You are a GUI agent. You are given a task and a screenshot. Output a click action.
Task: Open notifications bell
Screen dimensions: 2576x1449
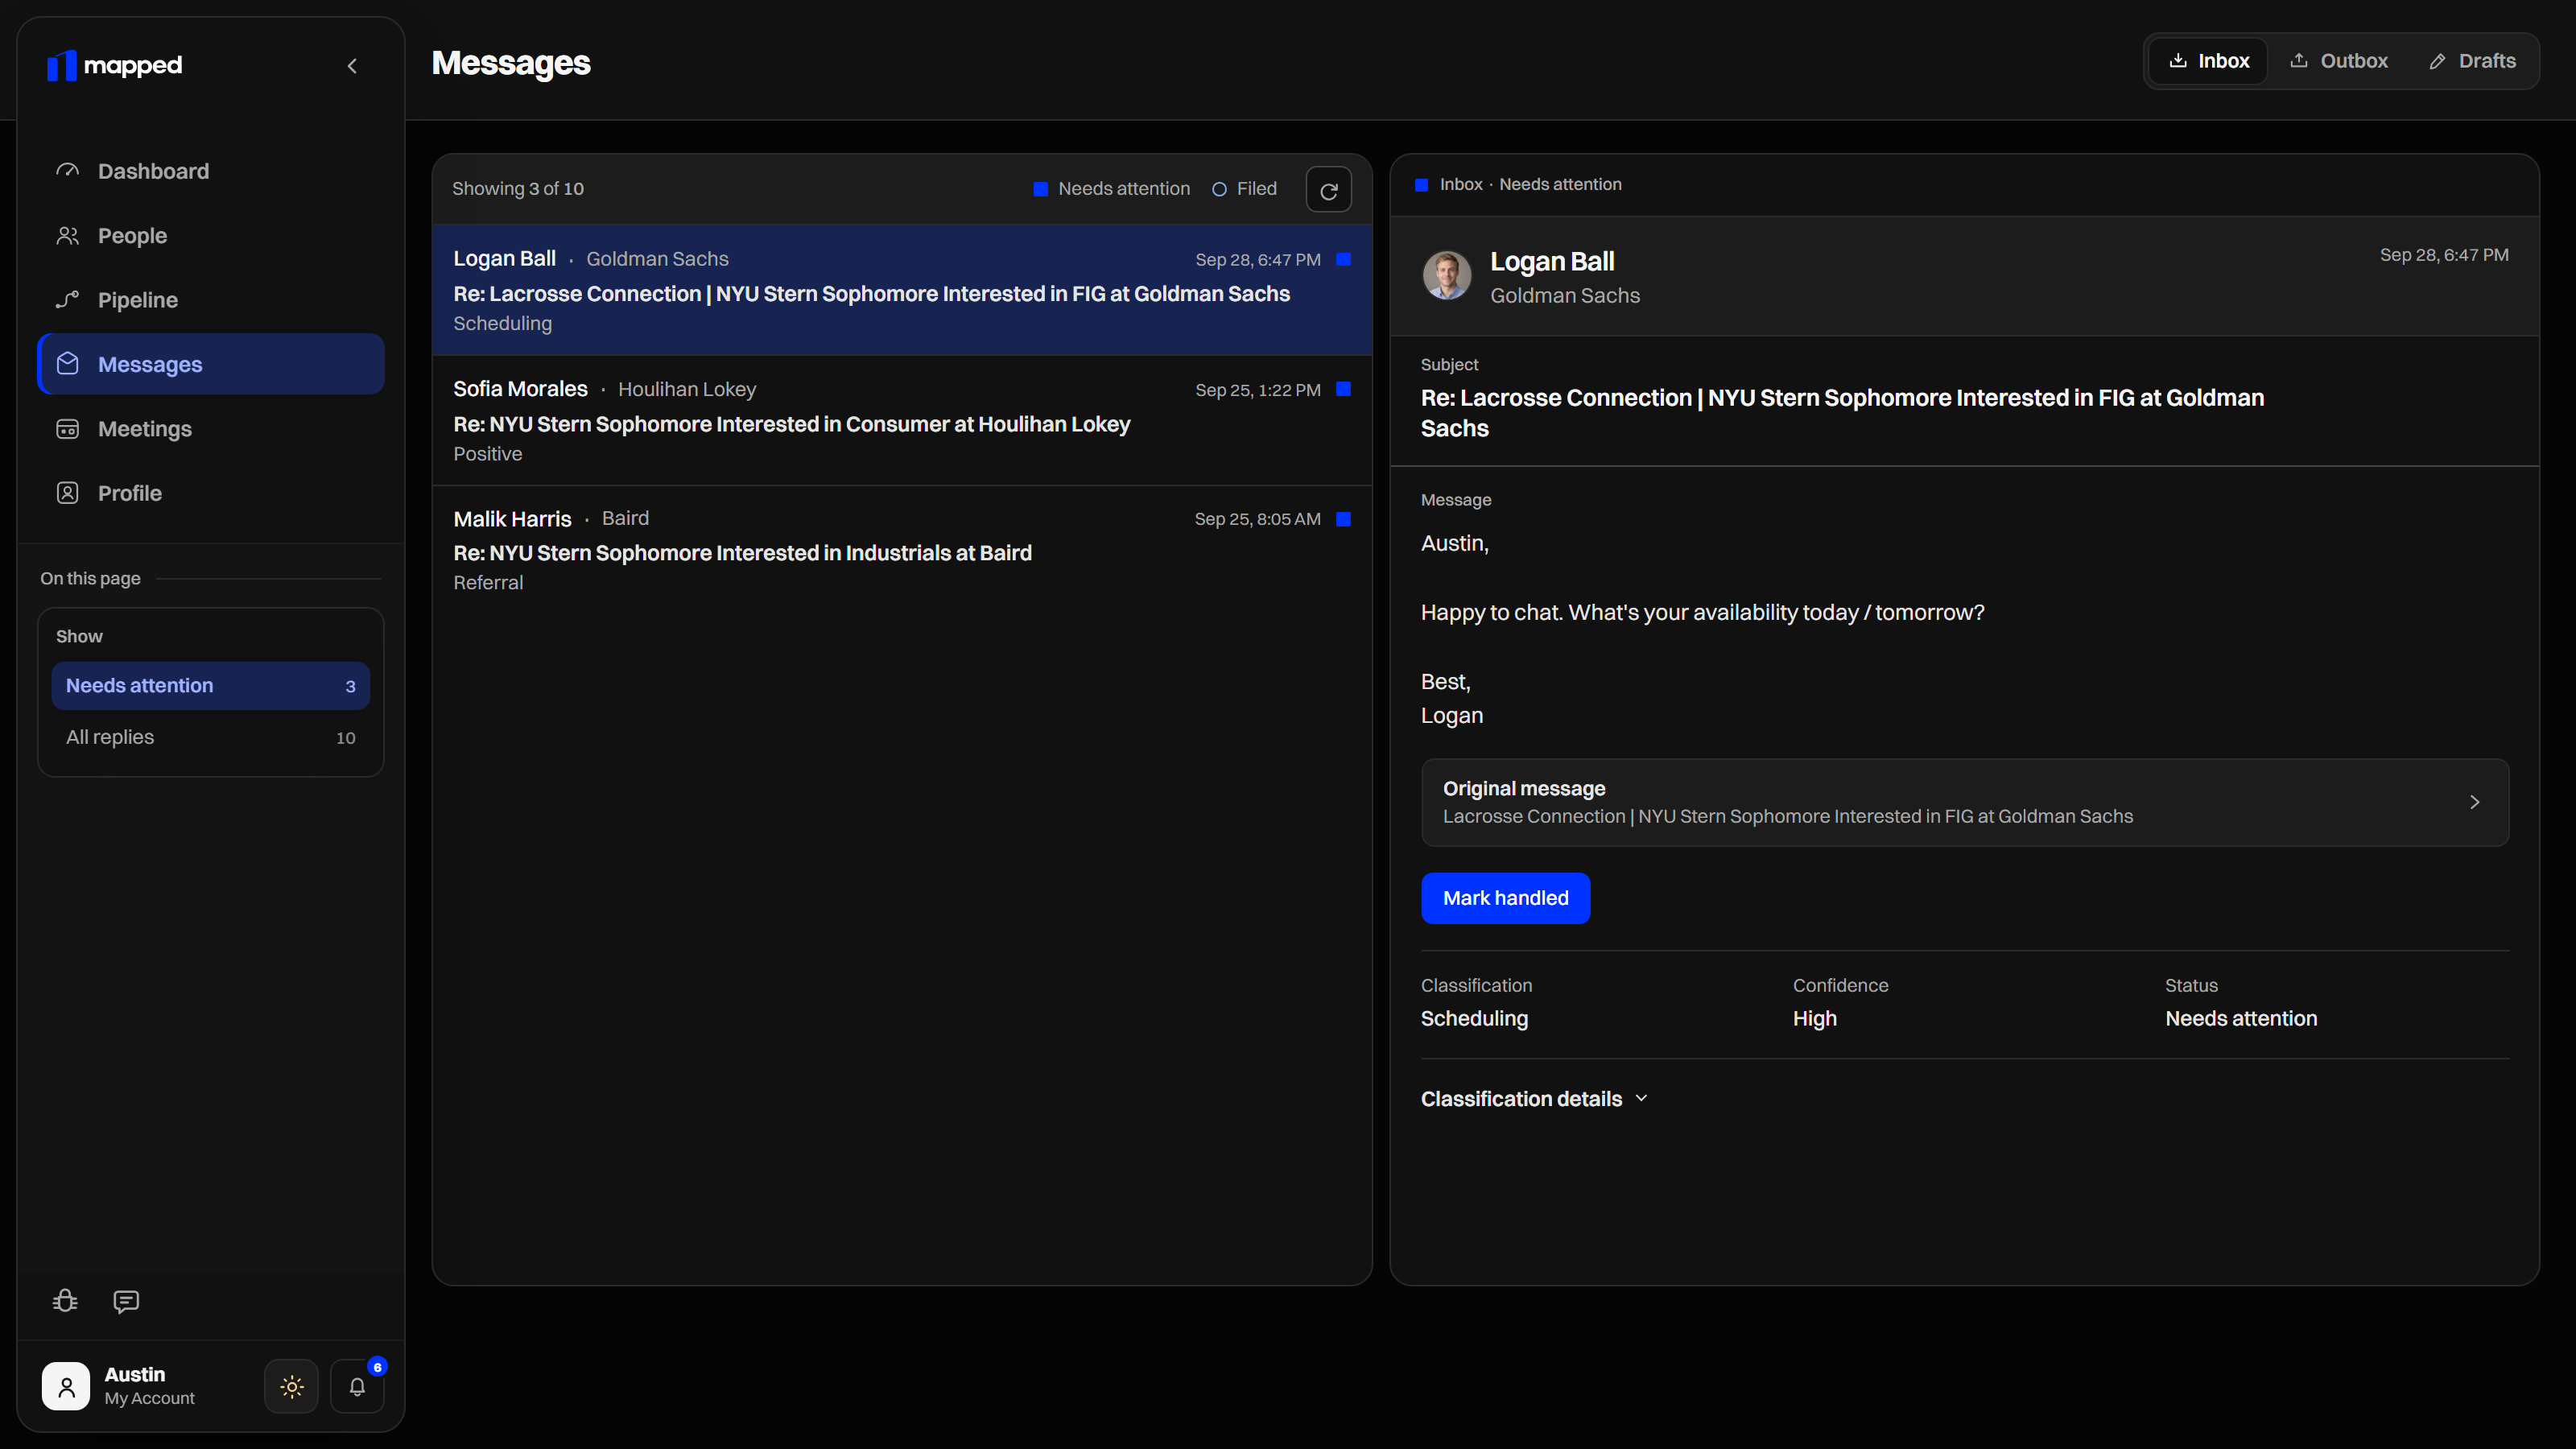pos(357,1387)
